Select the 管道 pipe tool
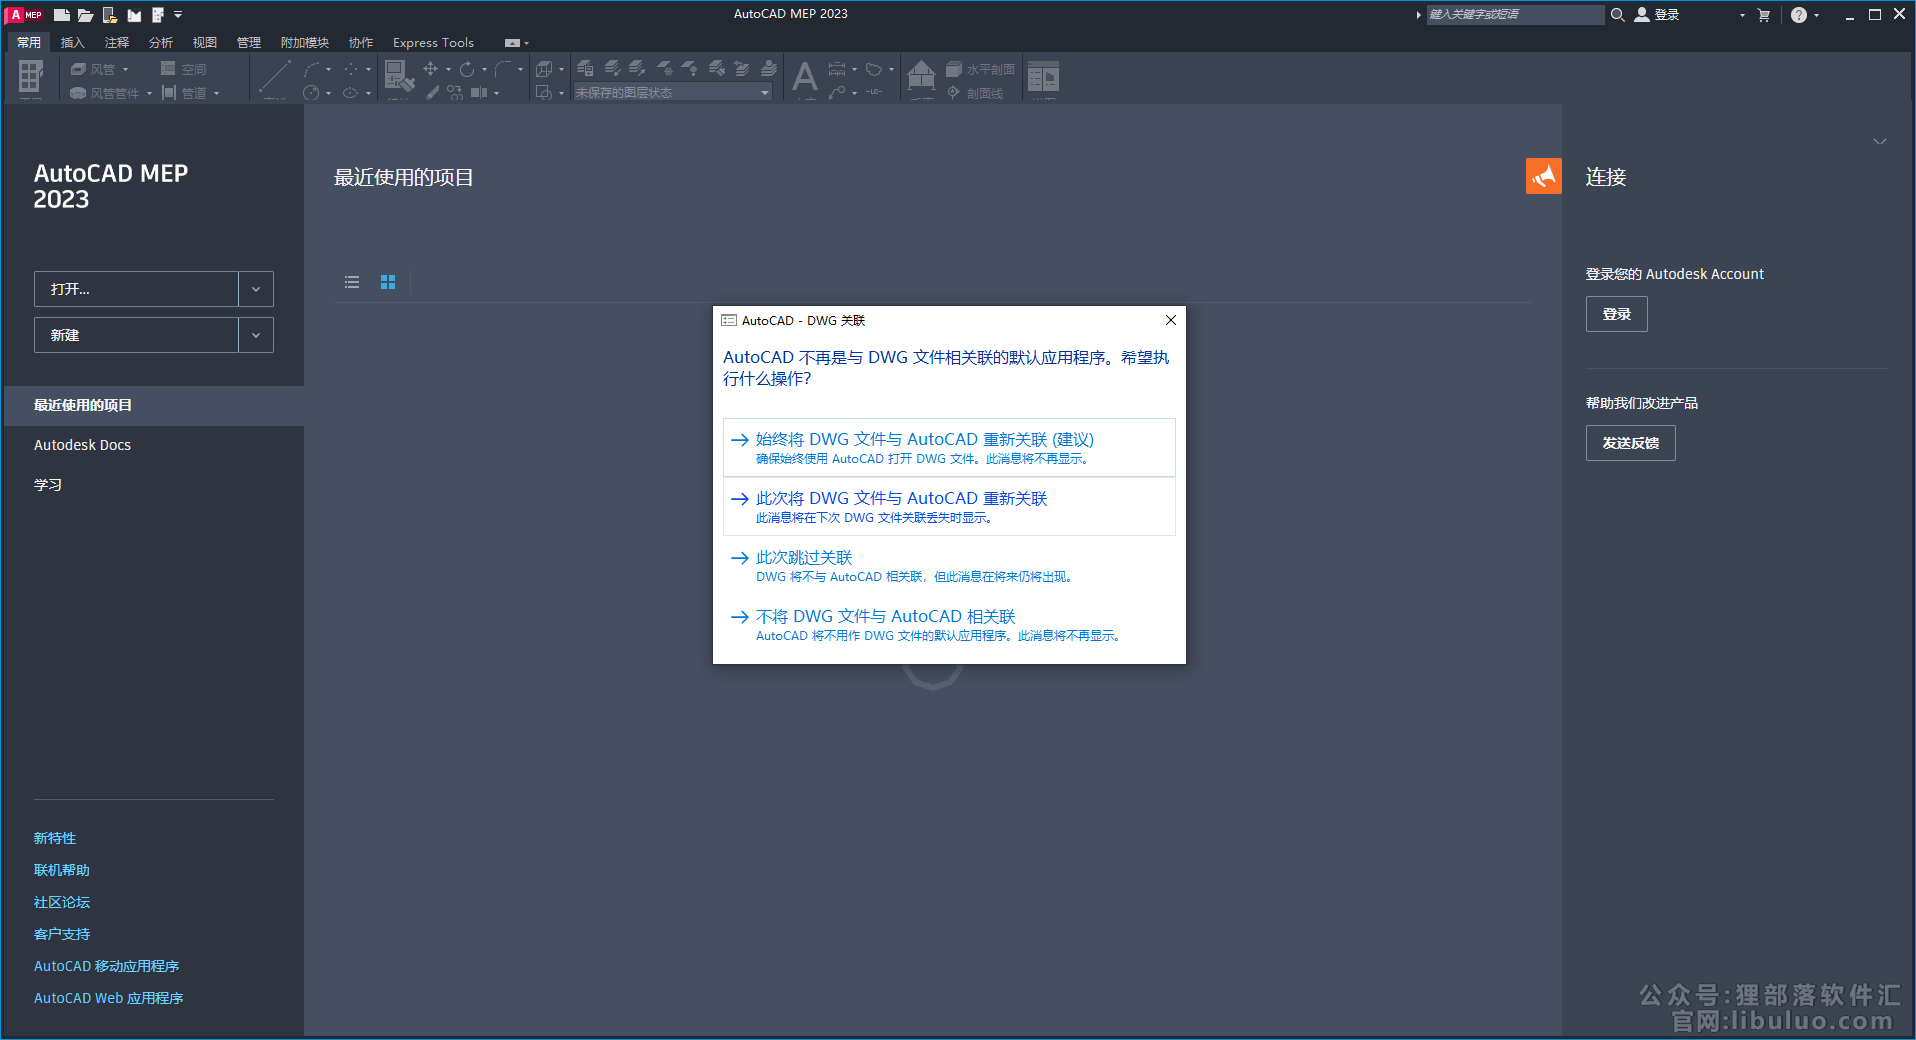Screen dimensions: 1916x1040 184,93
